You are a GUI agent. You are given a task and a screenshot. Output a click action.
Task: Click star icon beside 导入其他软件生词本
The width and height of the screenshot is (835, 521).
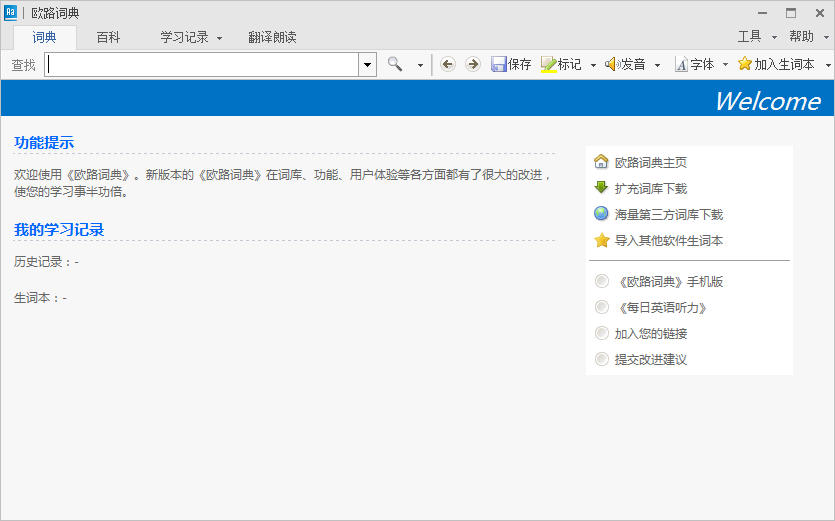tap(601, 240)
